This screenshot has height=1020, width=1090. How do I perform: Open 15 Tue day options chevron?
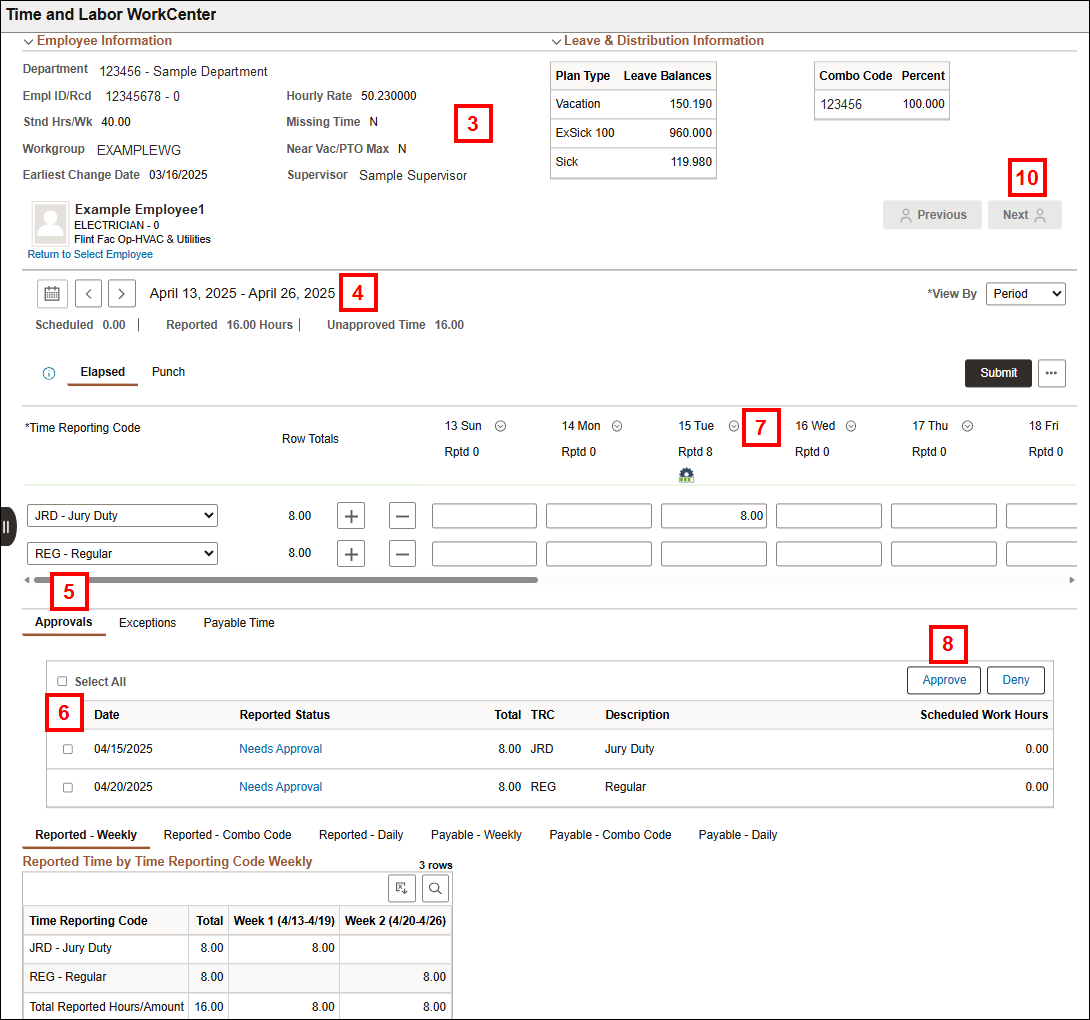[733, 426]
